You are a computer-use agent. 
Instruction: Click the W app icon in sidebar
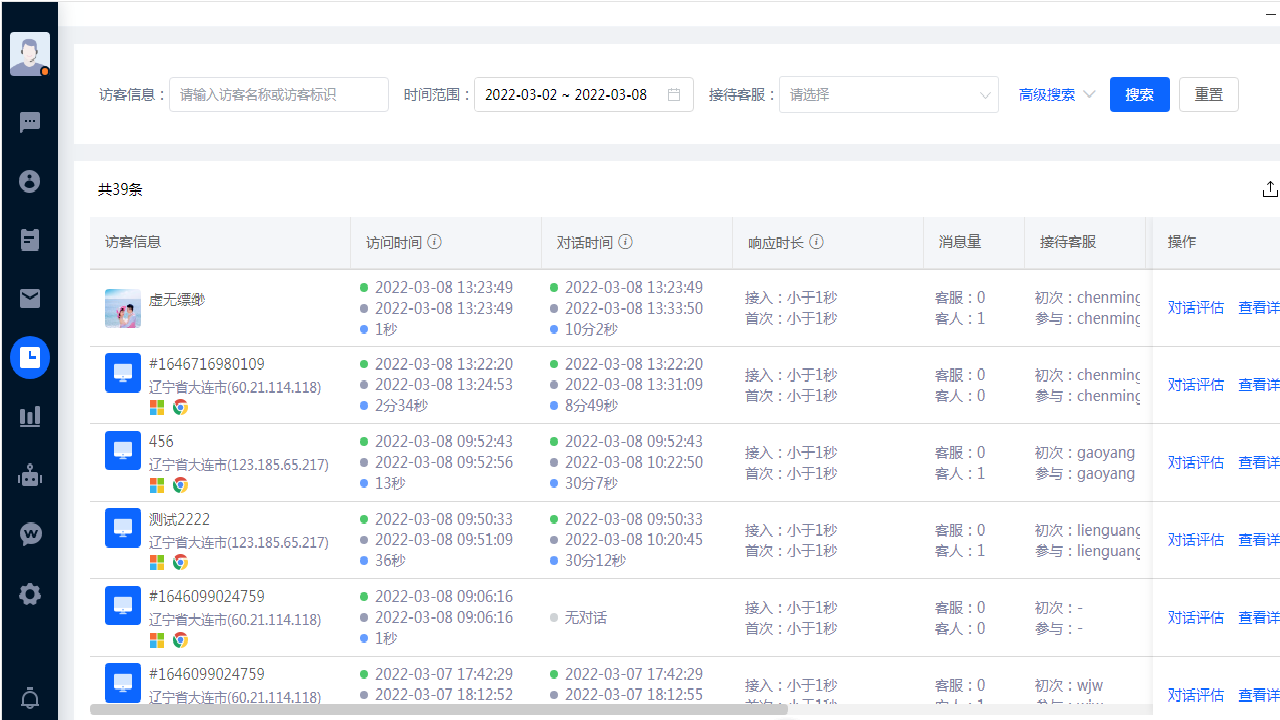tap(30, 533)
